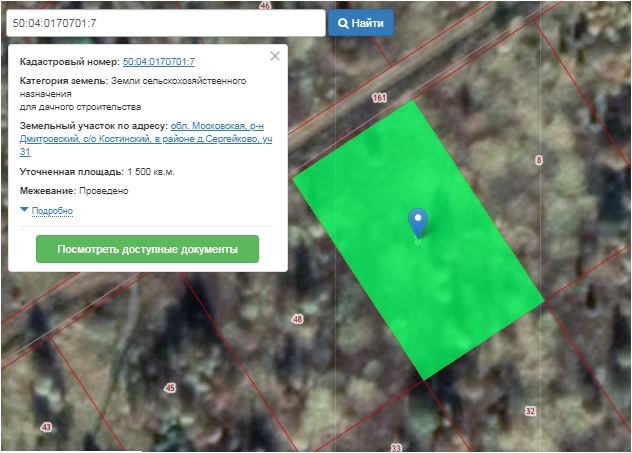Click parcel label 45 on map
This screenshot has height=453, width=632.
pyautogui.click(x=170, y=387)
